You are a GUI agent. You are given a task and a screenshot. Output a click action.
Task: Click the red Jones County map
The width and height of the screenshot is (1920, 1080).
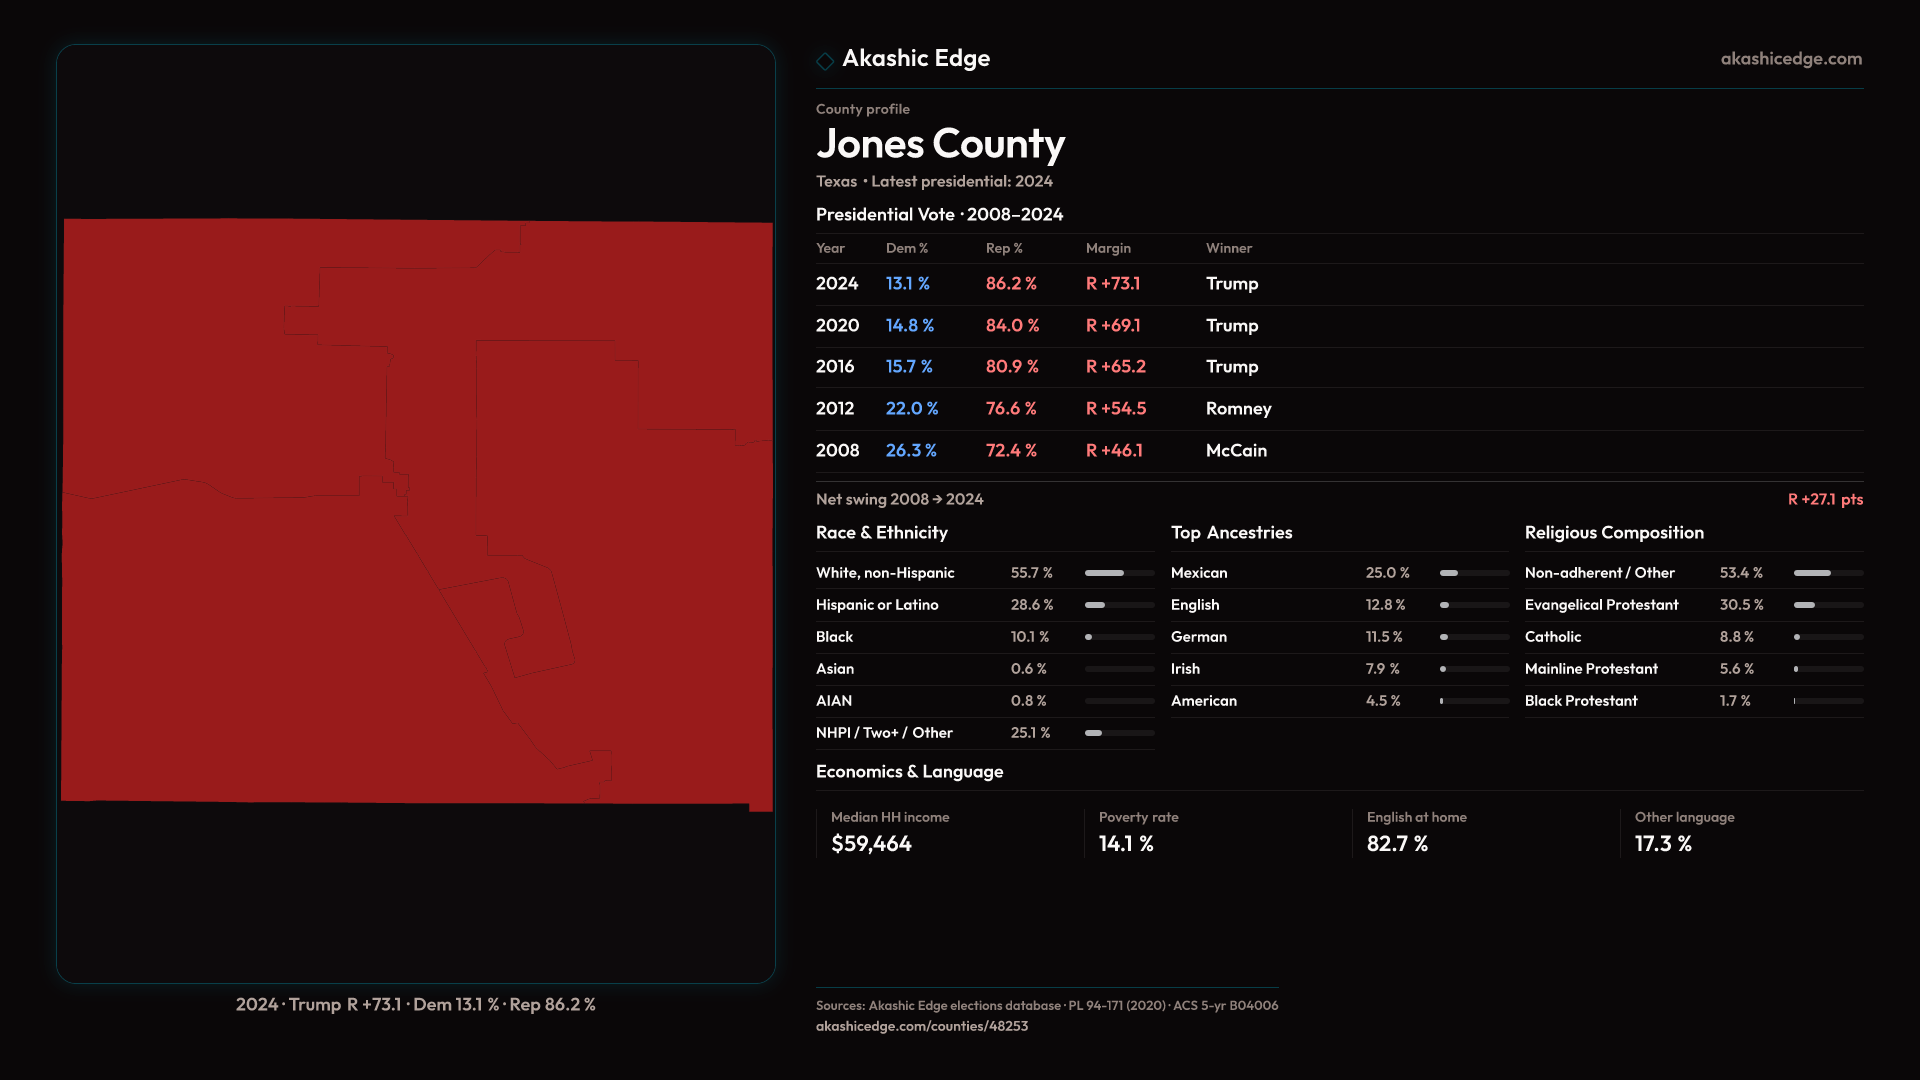pyautogui.click(x=416, y=510)
